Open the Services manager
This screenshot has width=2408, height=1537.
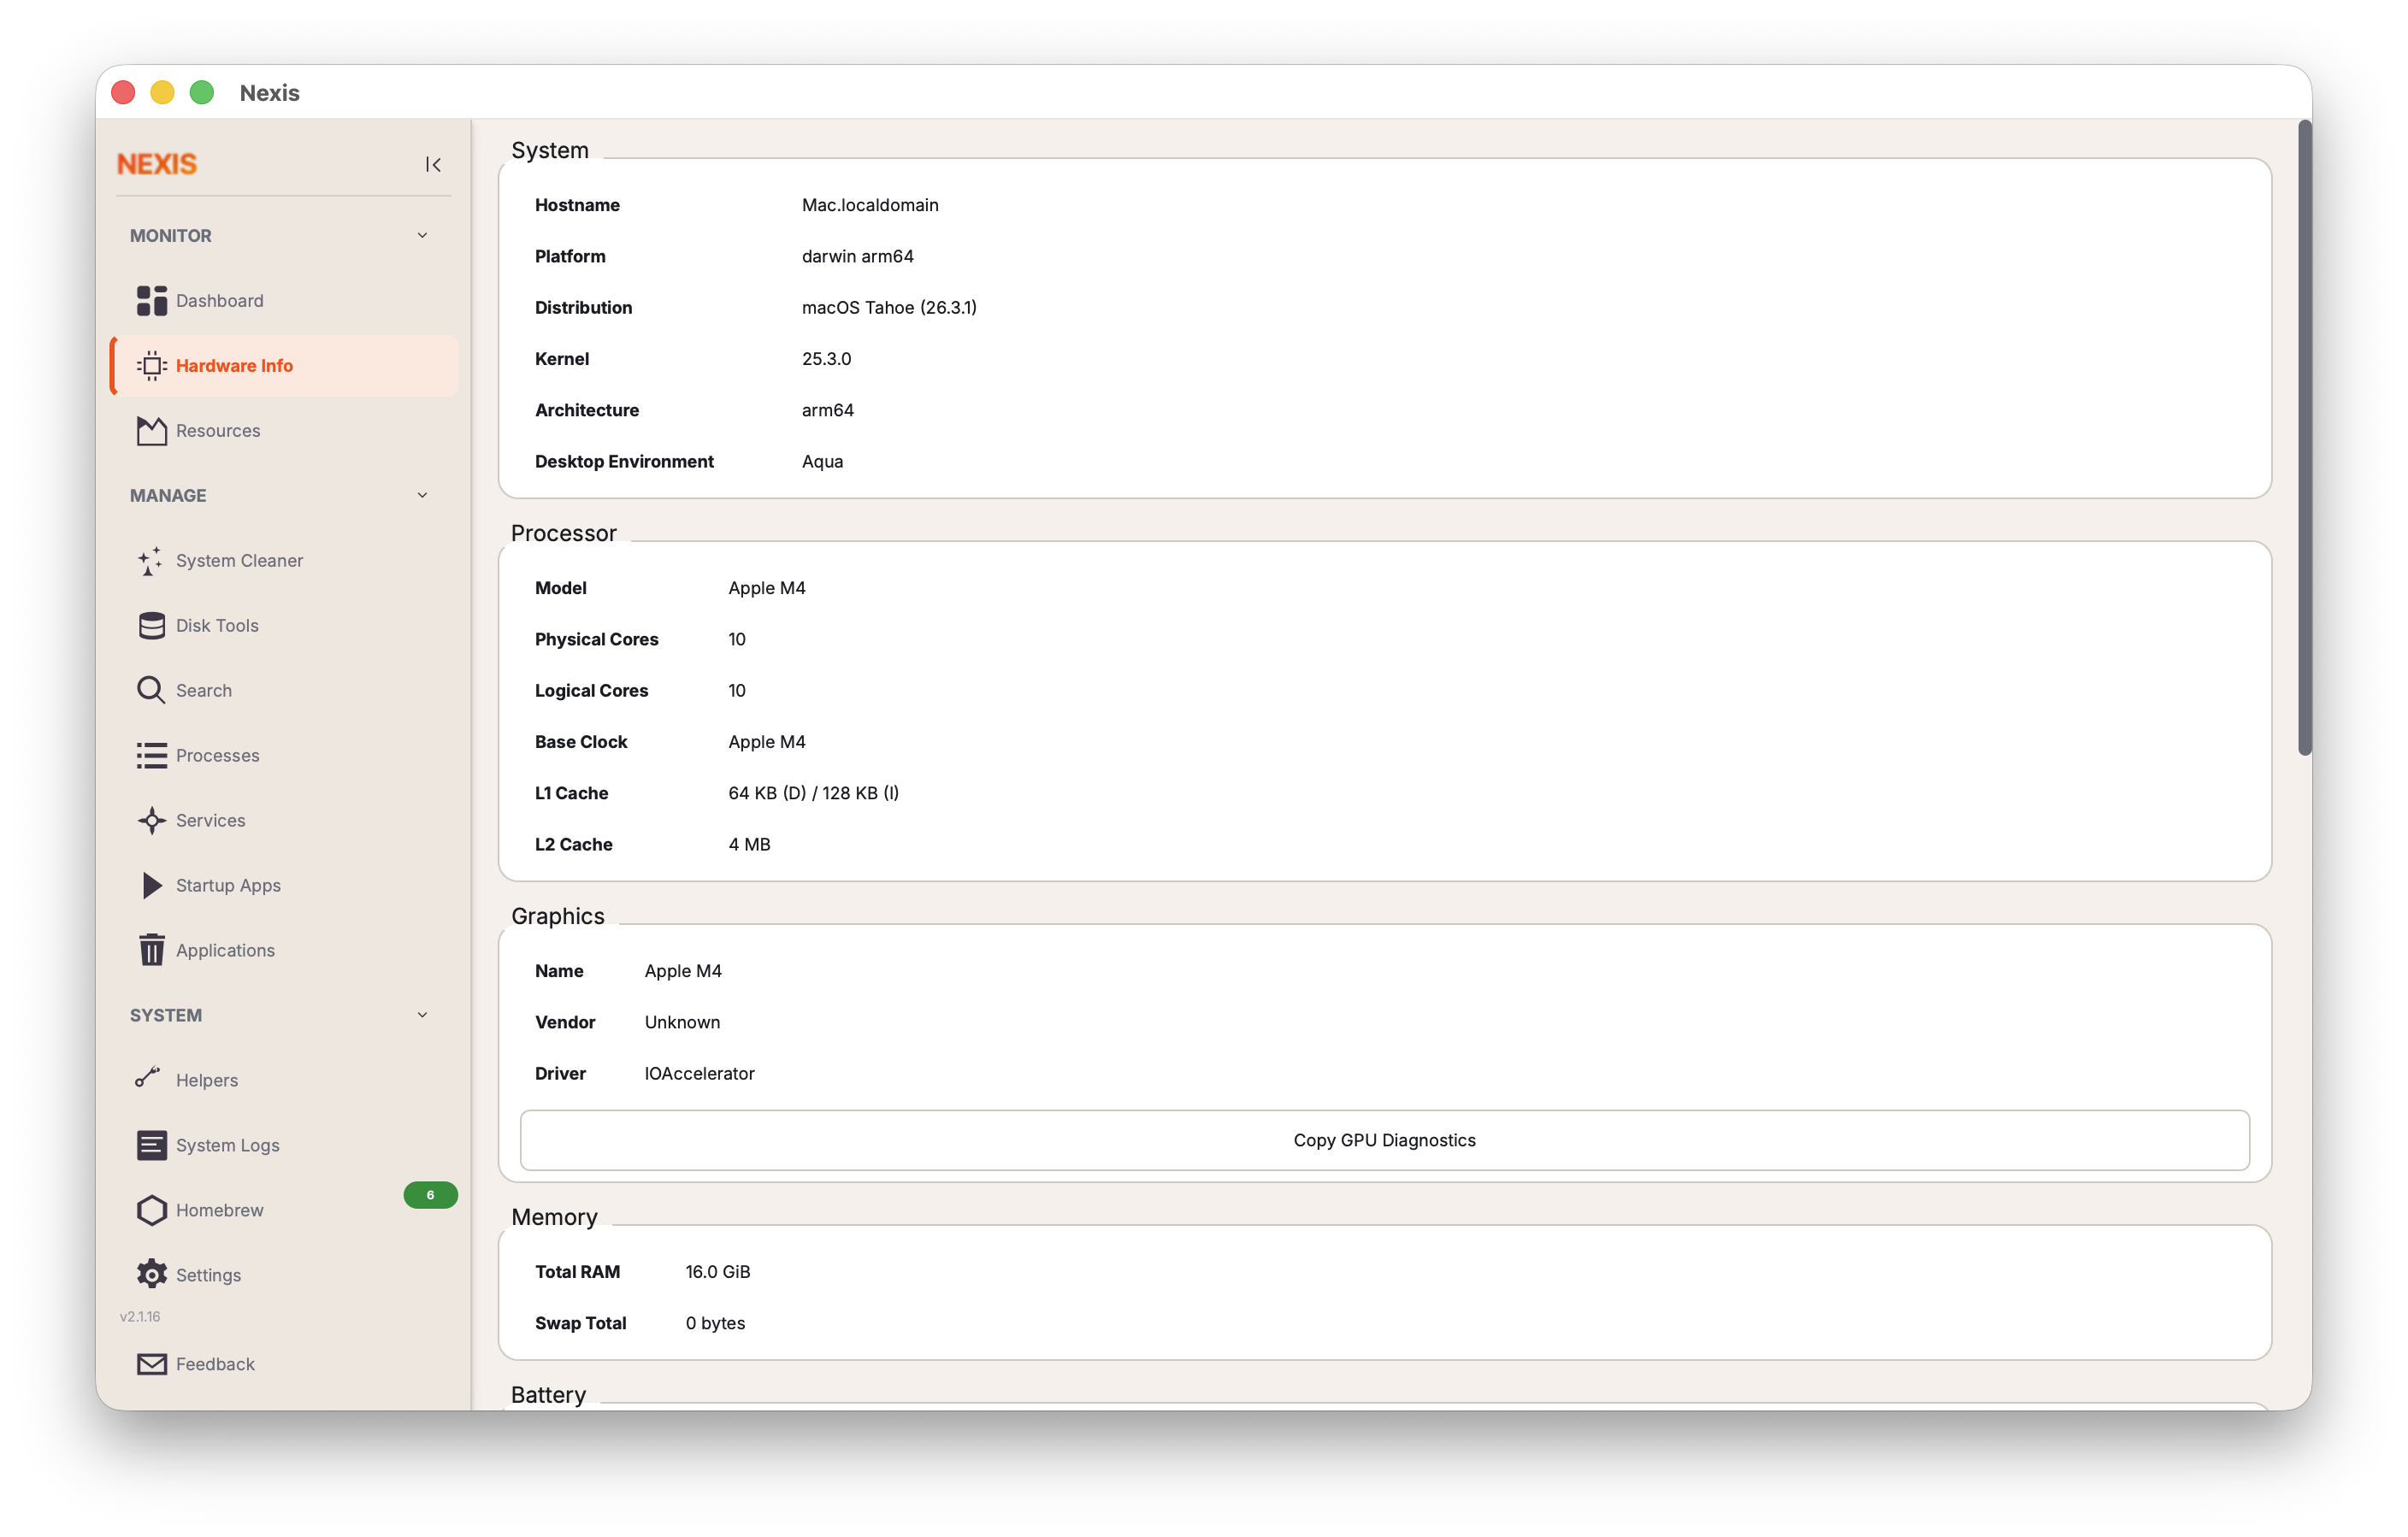point(210,820)
